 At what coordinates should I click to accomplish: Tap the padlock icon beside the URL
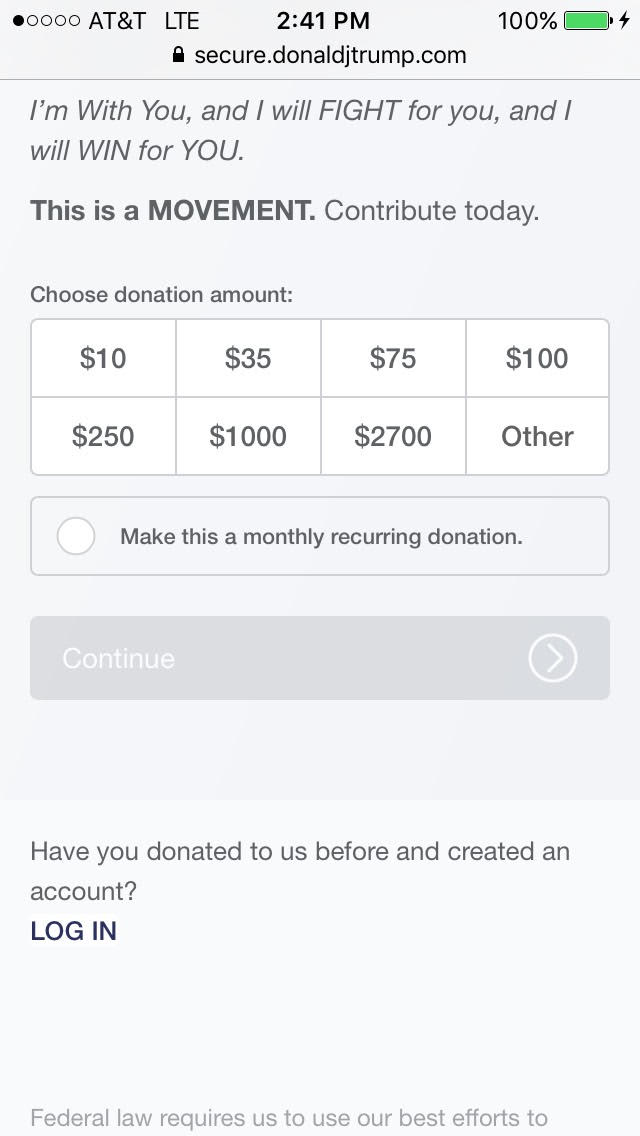[179, 55]
